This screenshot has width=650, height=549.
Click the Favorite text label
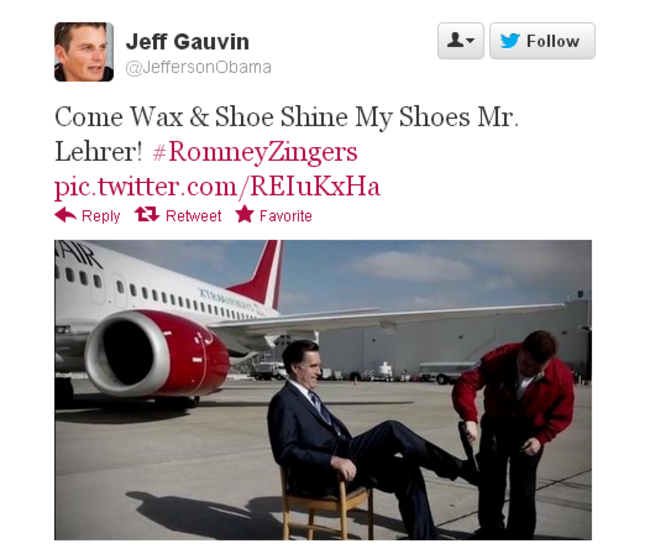point(286,216)
